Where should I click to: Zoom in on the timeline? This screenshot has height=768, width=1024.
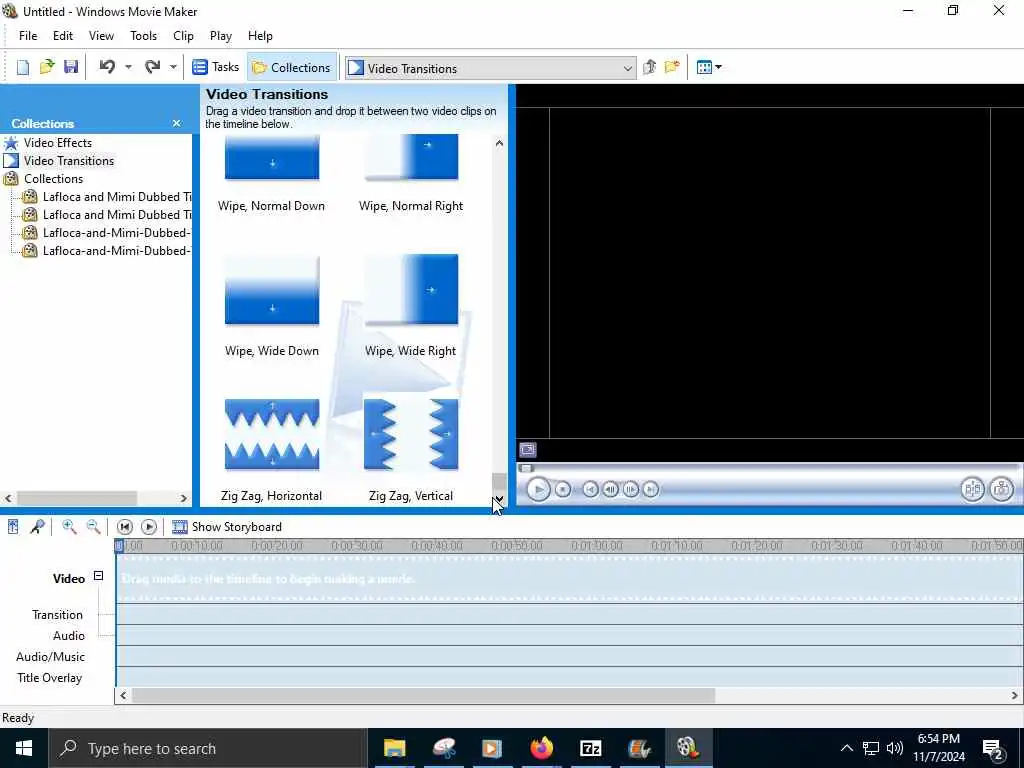[x=69, y=526]
